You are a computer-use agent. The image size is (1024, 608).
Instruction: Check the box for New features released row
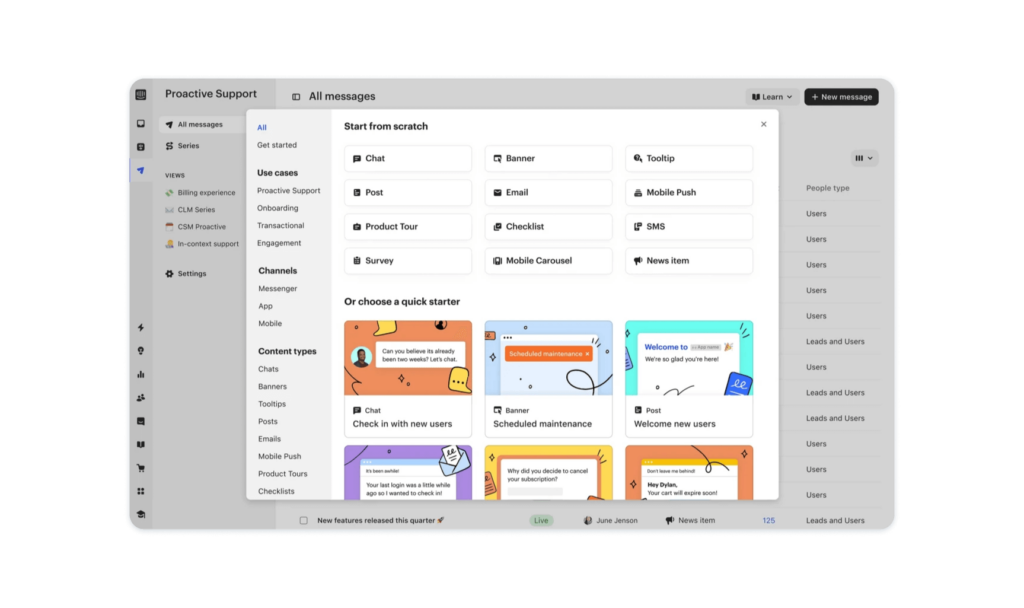[304, 520]
